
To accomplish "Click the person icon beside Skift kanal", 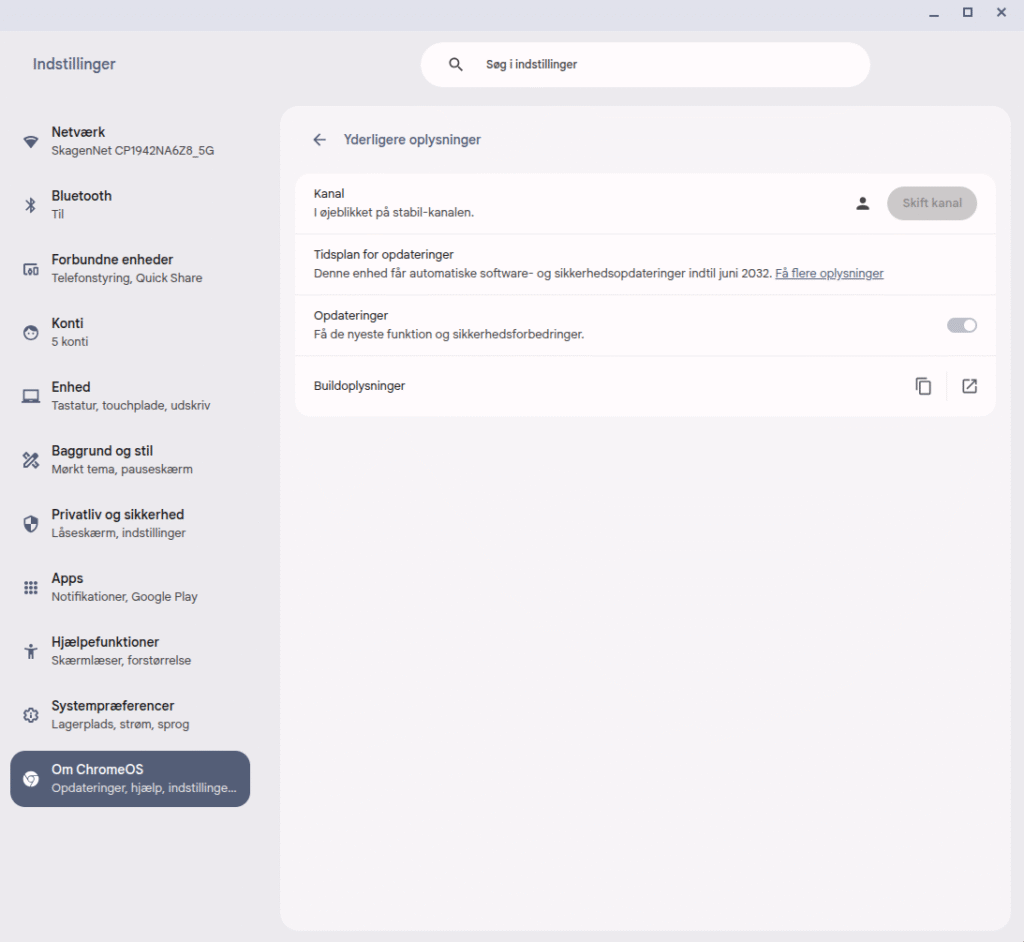I will point(862,202).
